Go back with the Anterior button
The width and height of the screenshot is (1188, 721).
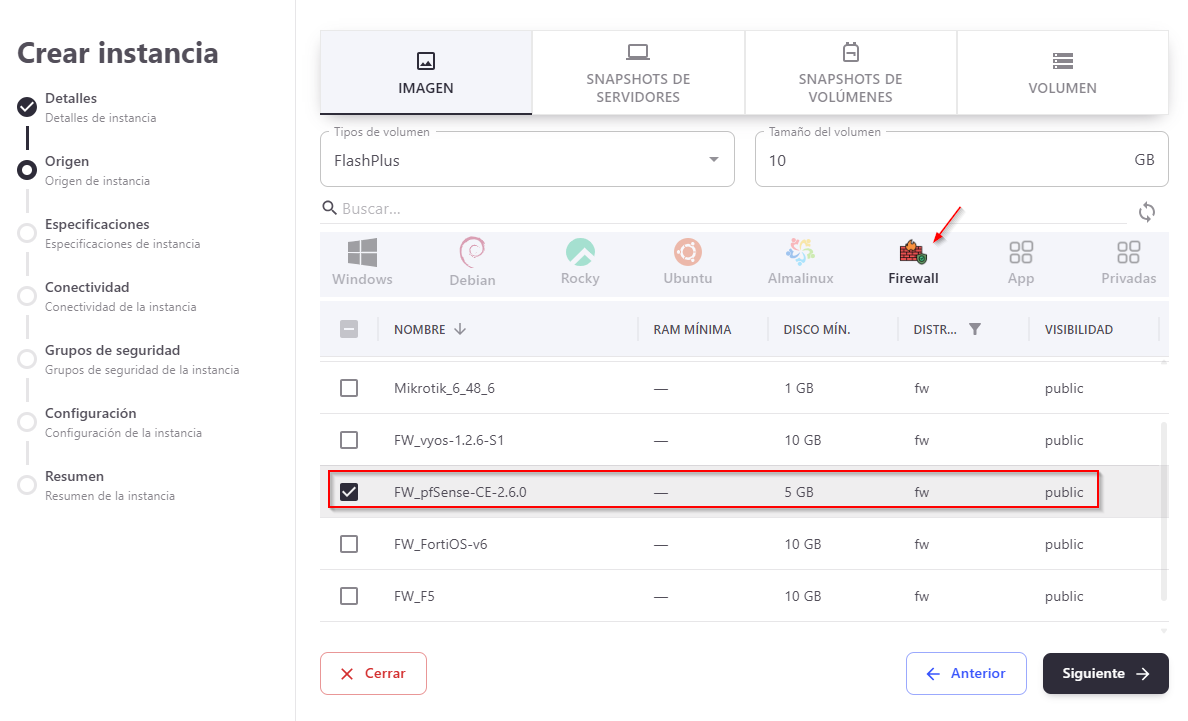click(x=966, y=674)
